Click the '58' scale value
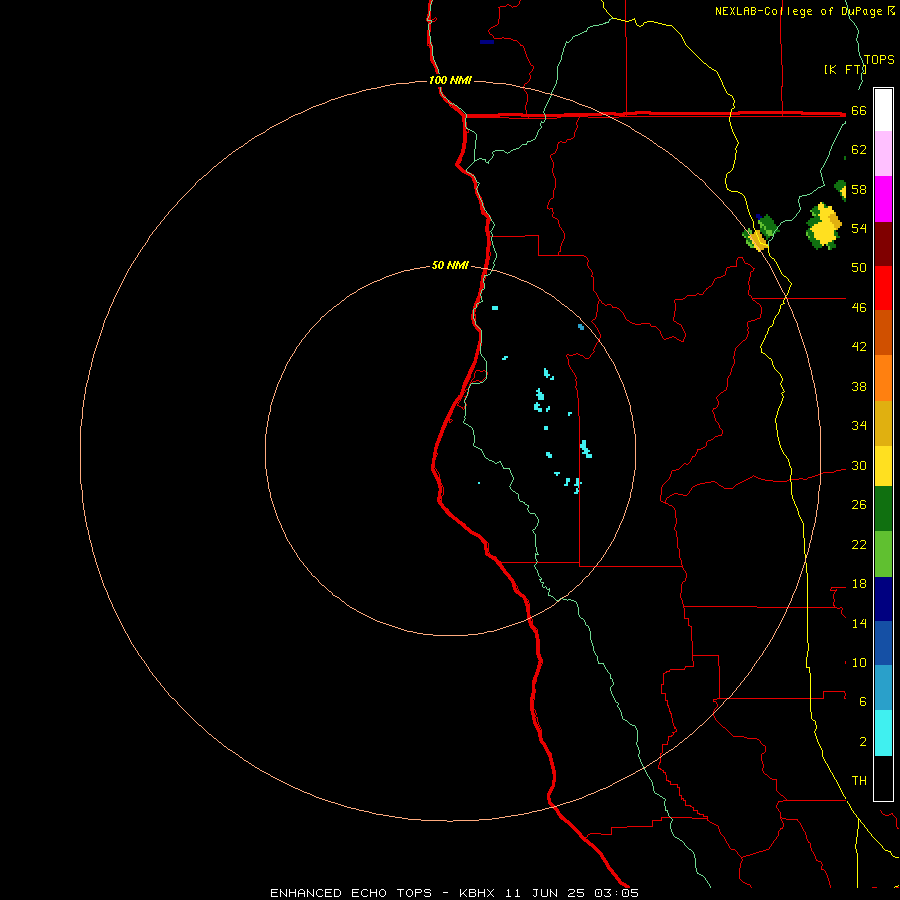The image size is (900, 900). 859,189
